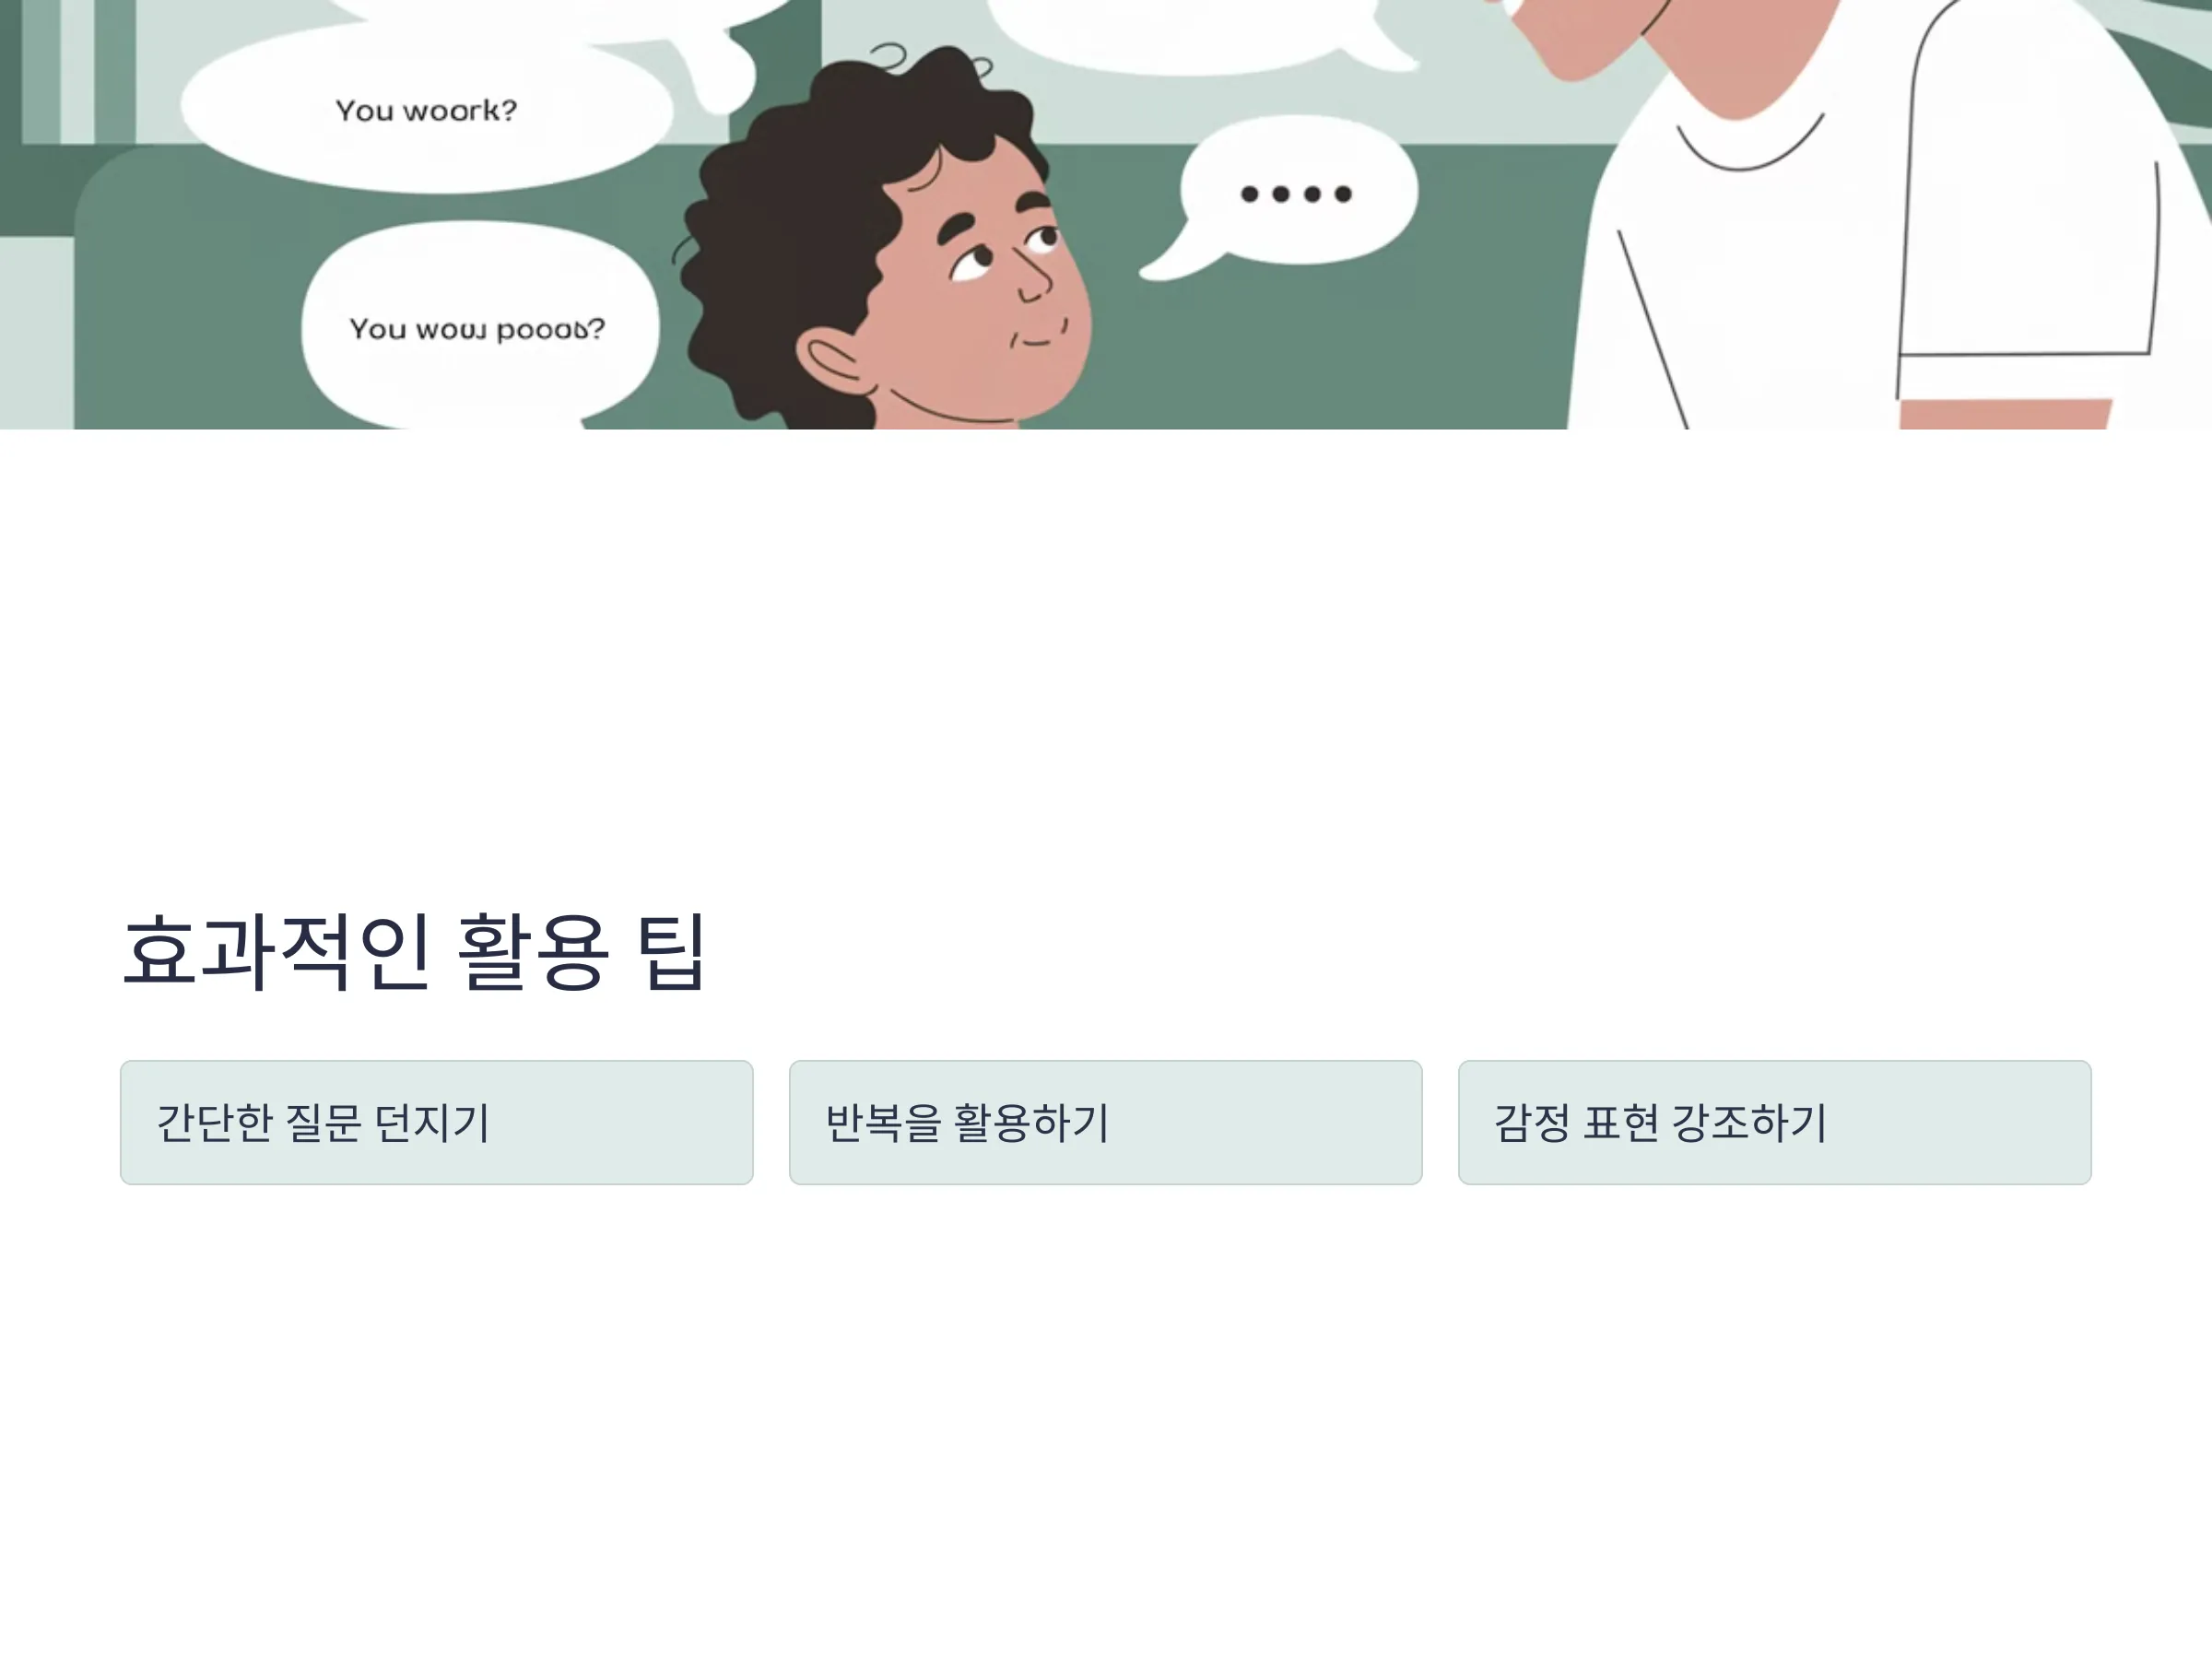Open the "감정 표현 강조하기" tip card
Viewport: 2212px width, 1659px height.
click(x=1774, y=1122)
